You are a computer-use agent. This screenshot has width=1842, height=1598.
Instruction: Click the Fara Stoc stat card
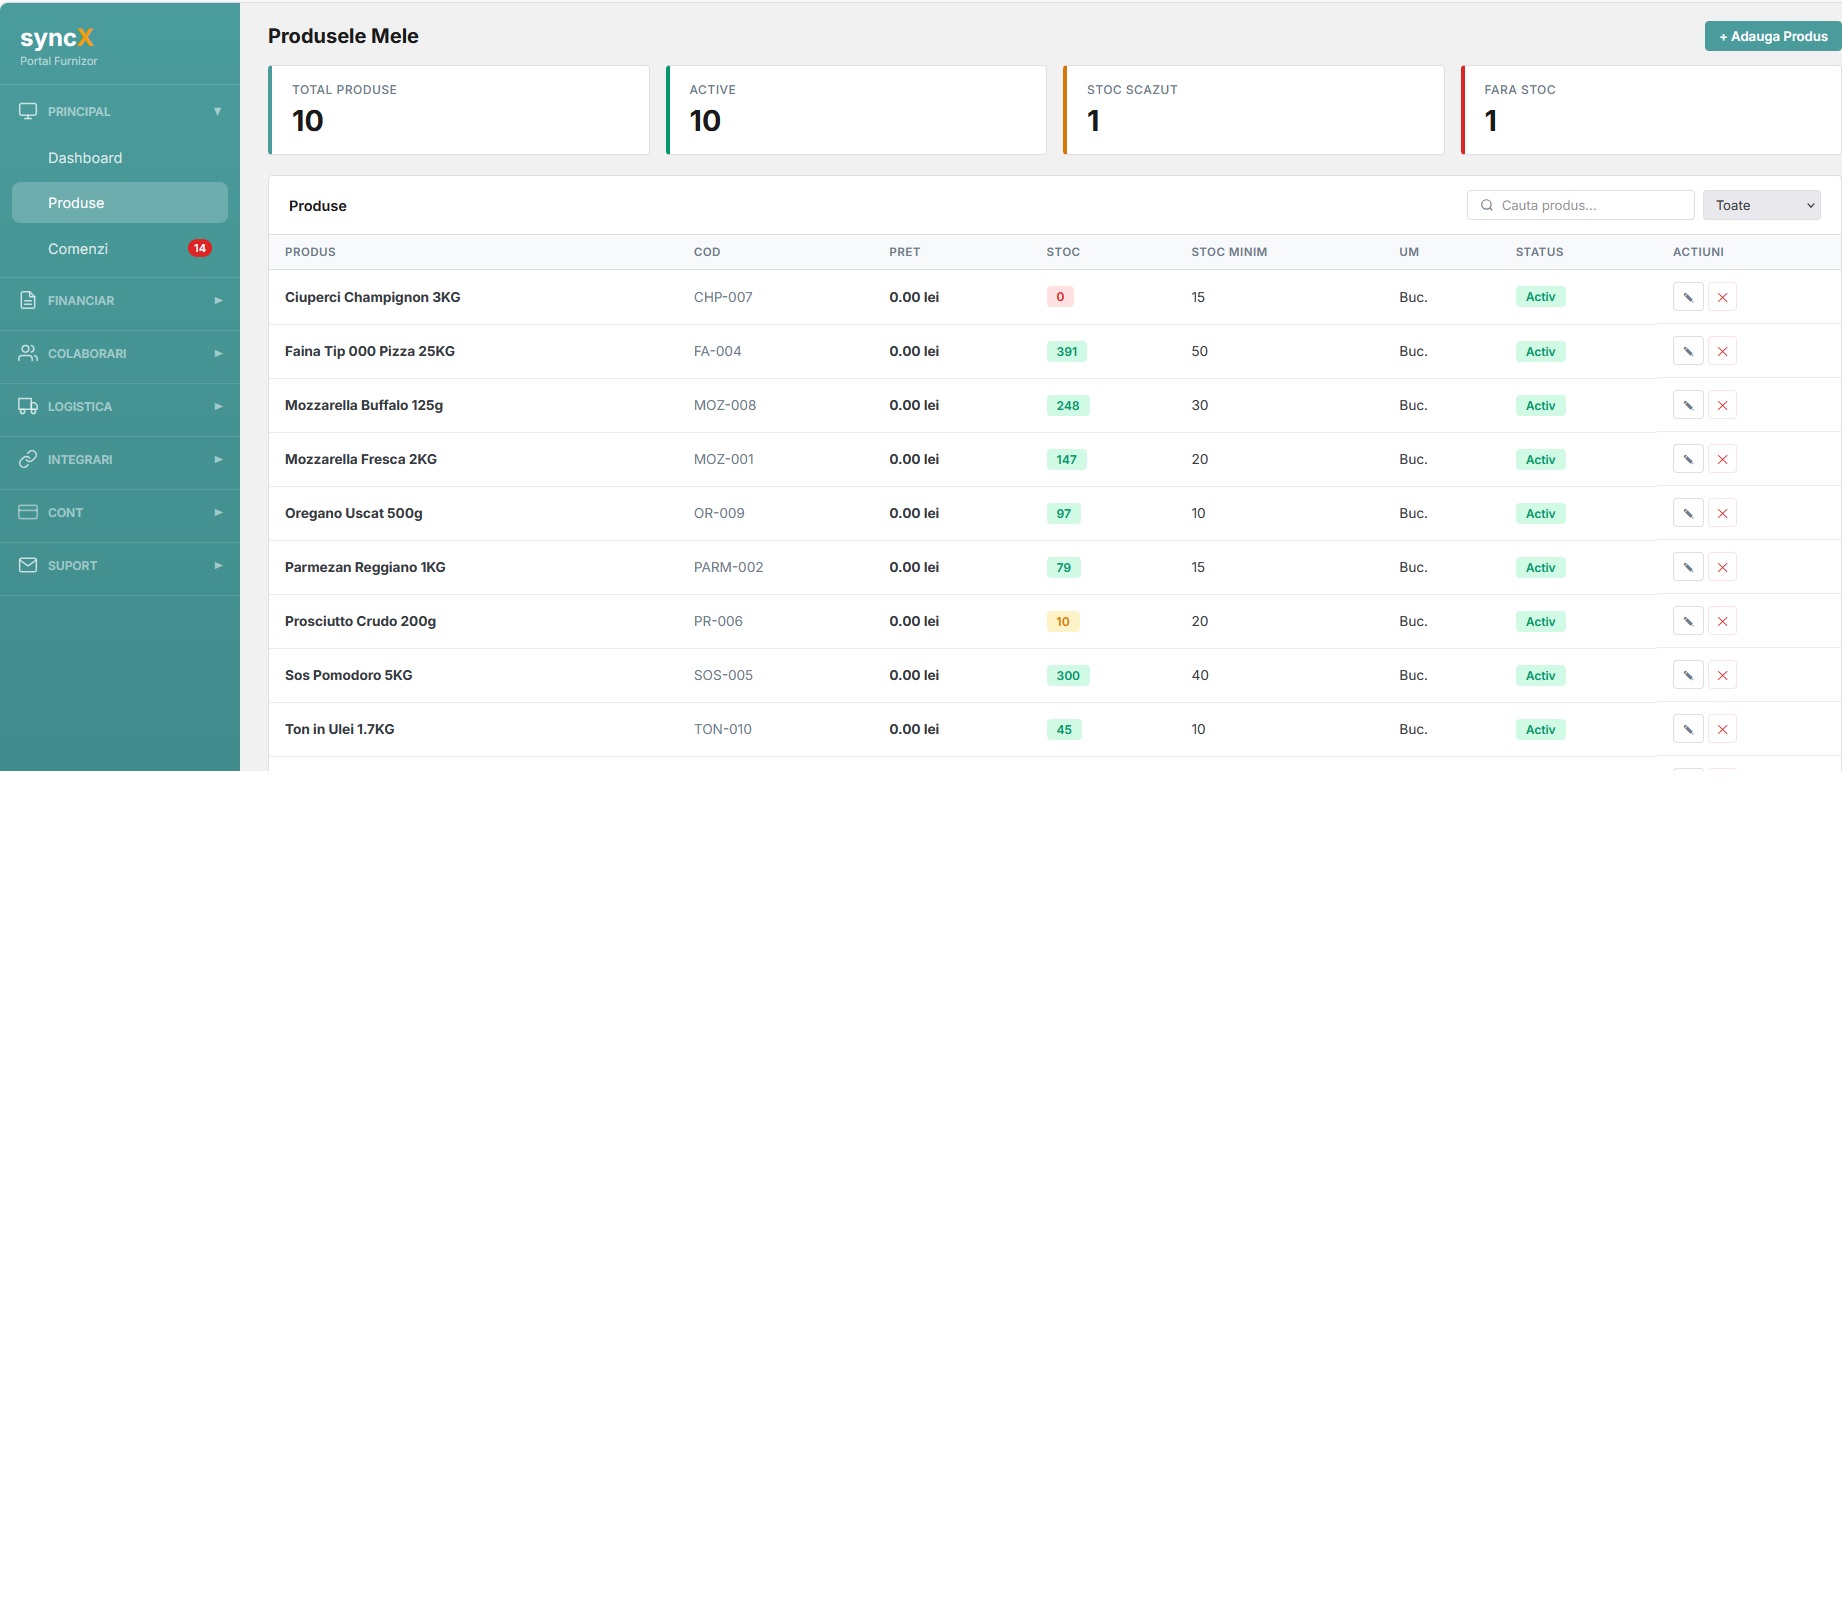click(x=1651, y=110)
